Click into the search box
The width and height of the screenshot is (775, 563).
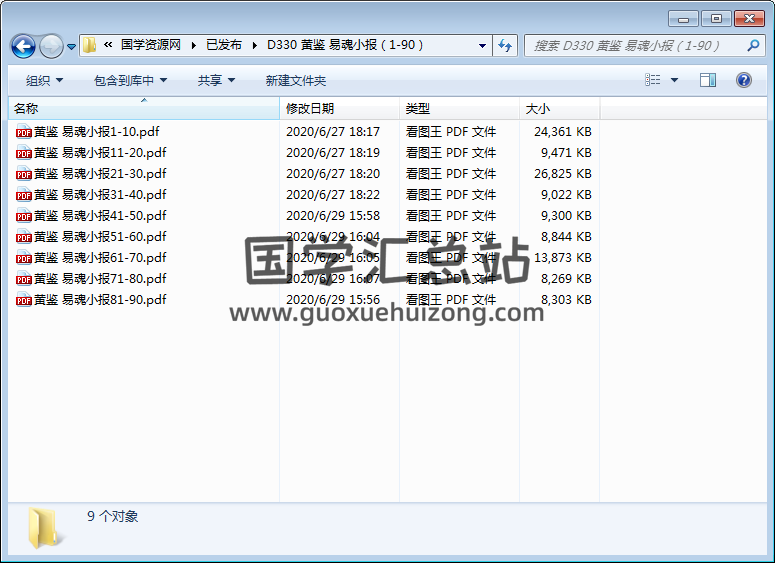635,45
